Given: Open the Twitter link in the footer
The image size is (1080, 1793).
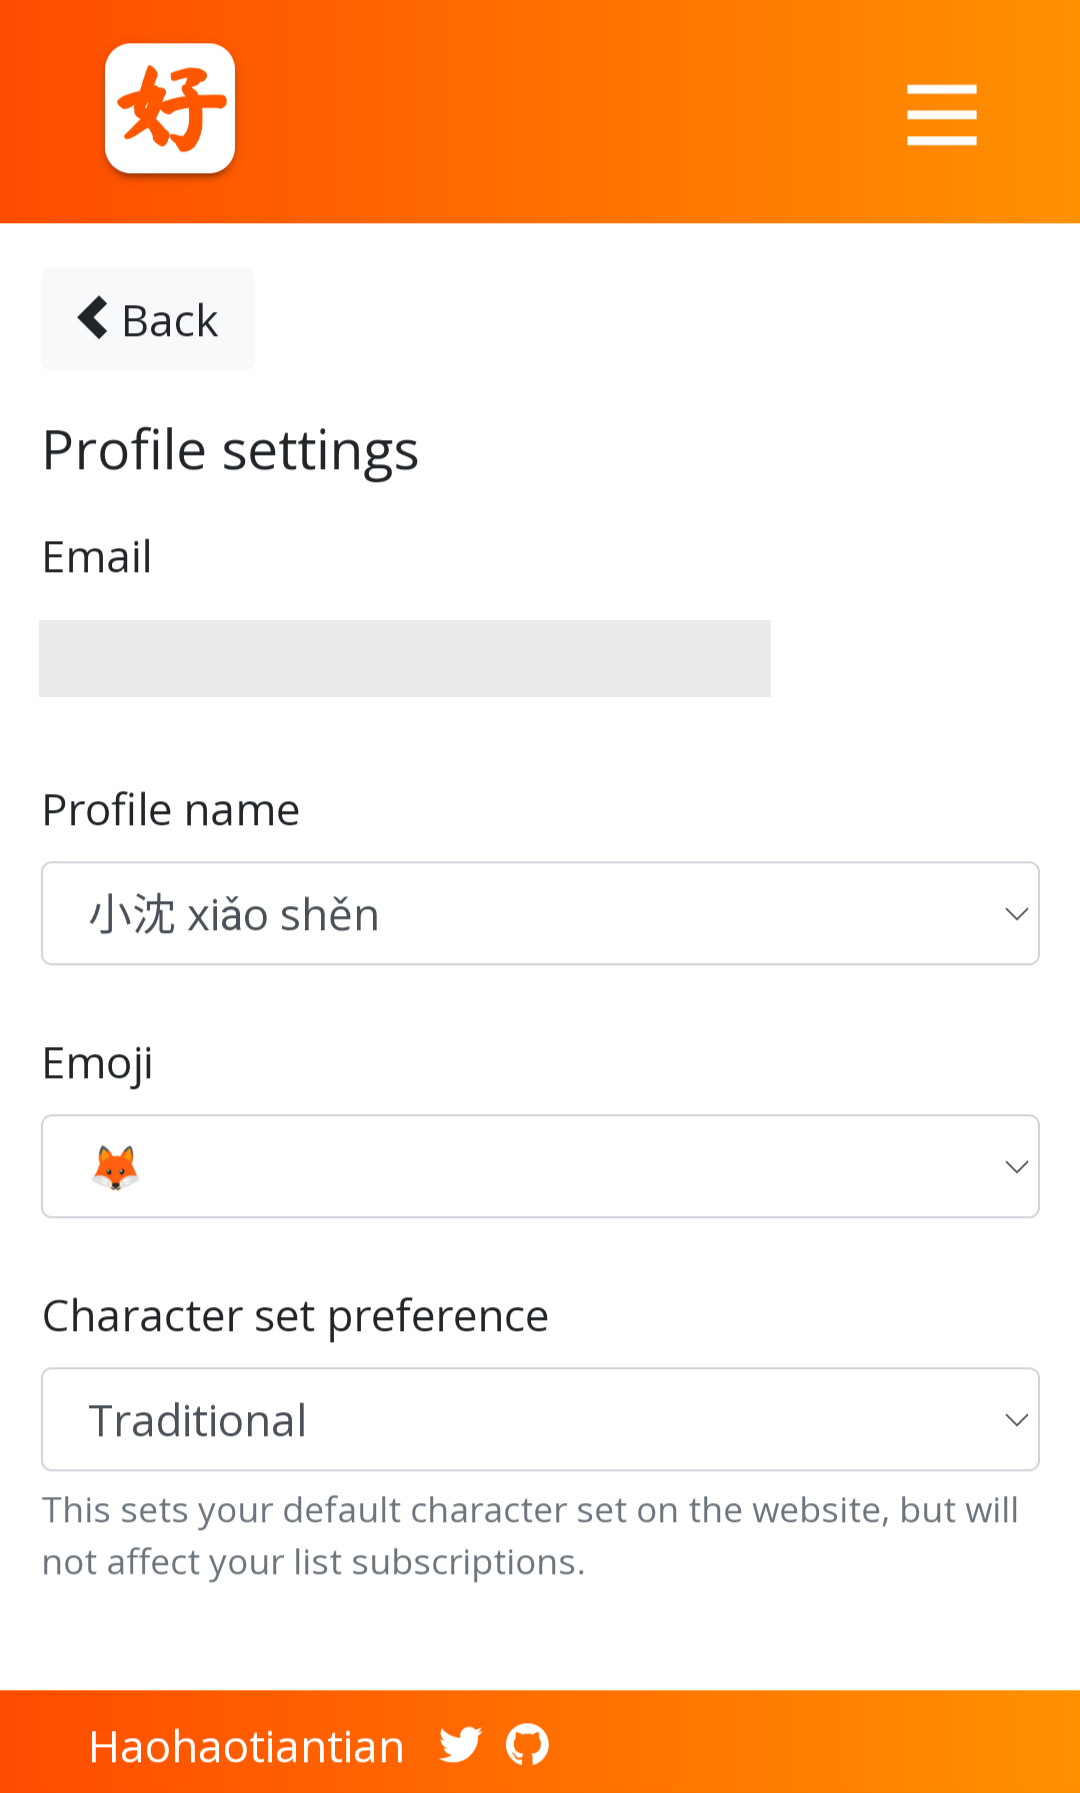Looking at the screenshot, I should pyautogui.click(x=460, y=1744).
